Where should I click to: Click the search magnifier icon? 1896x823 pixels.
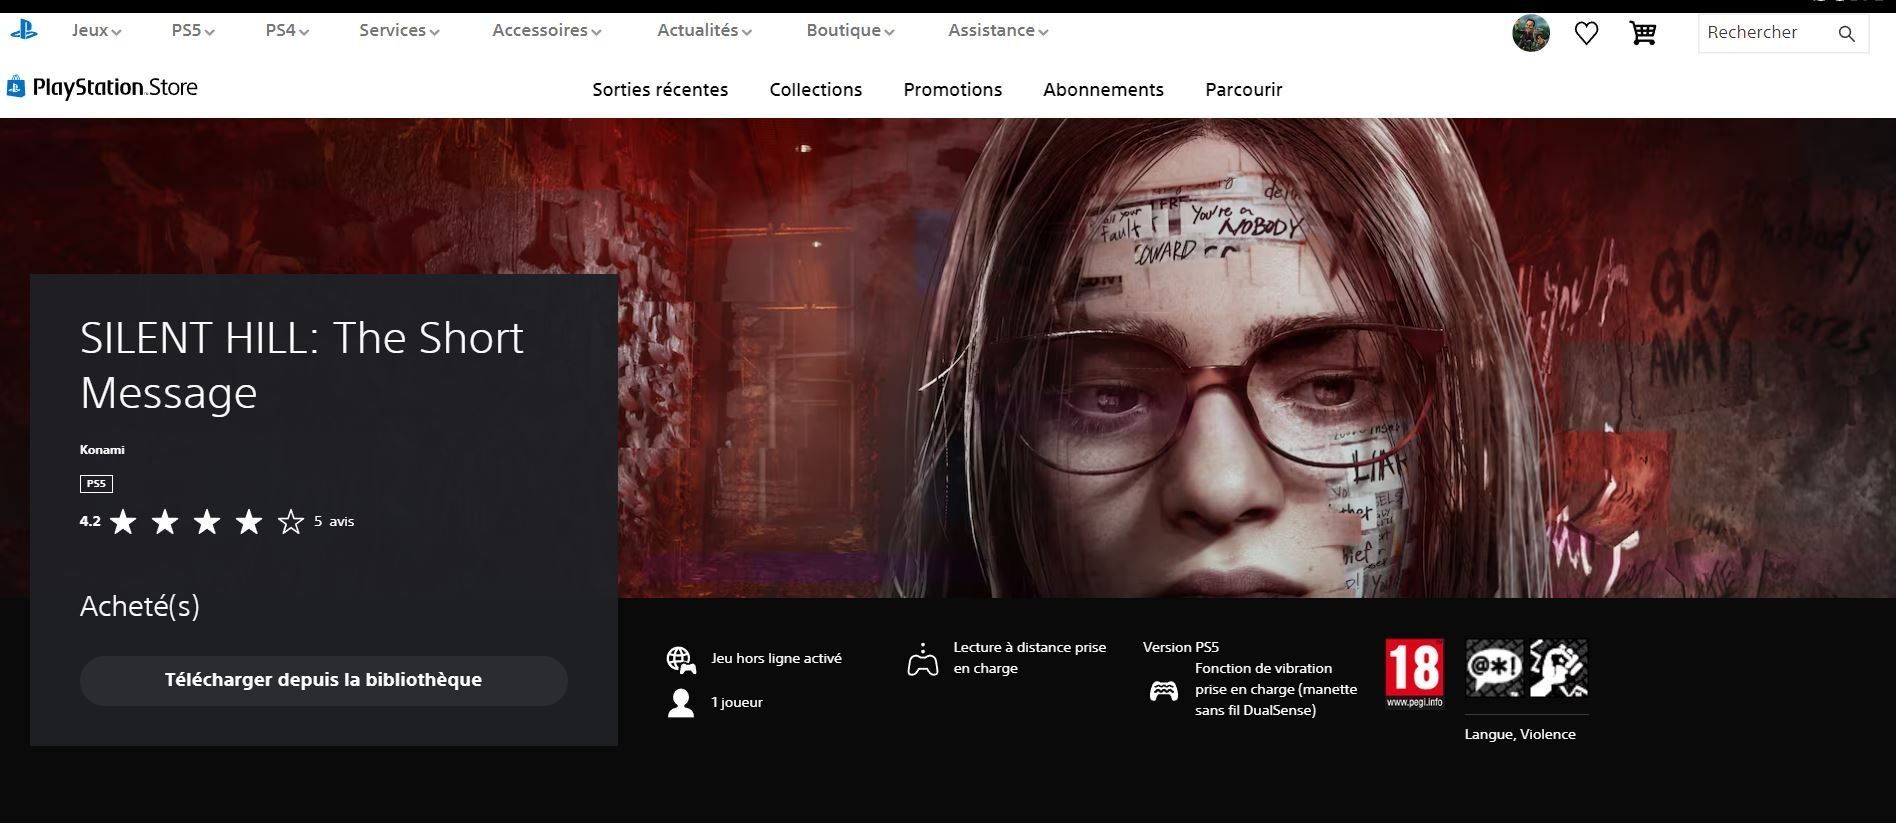coord(1846,34)
